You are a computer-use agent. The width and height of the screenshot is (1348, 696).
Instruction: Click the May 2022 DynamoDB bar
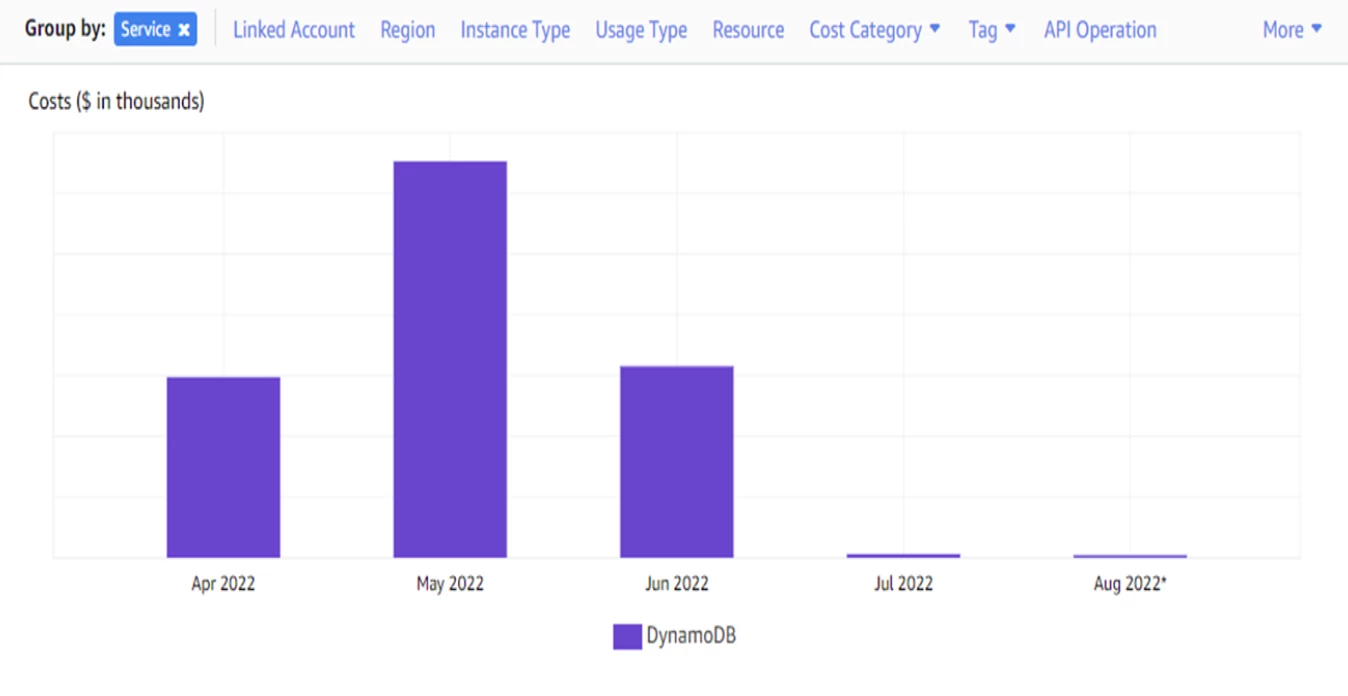450,359
